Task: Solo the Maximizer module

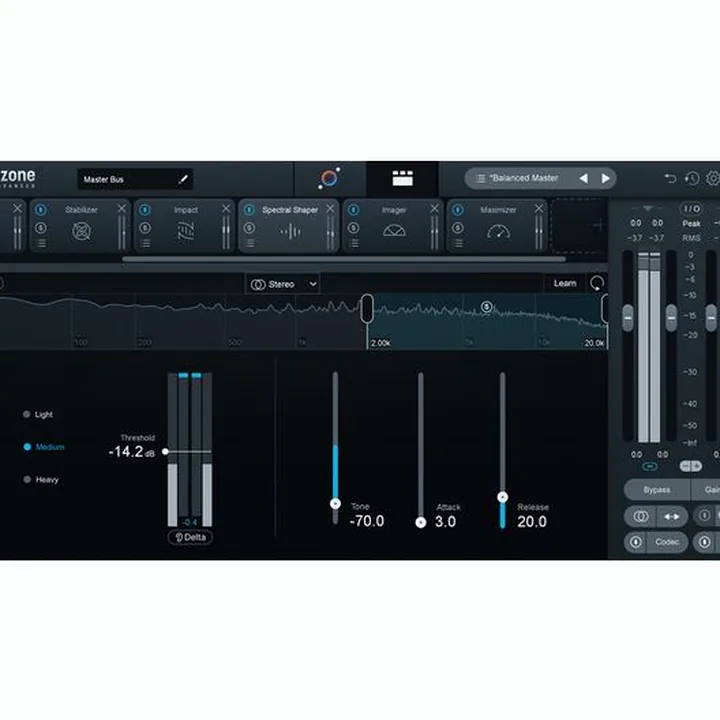Action: point(458,228)
